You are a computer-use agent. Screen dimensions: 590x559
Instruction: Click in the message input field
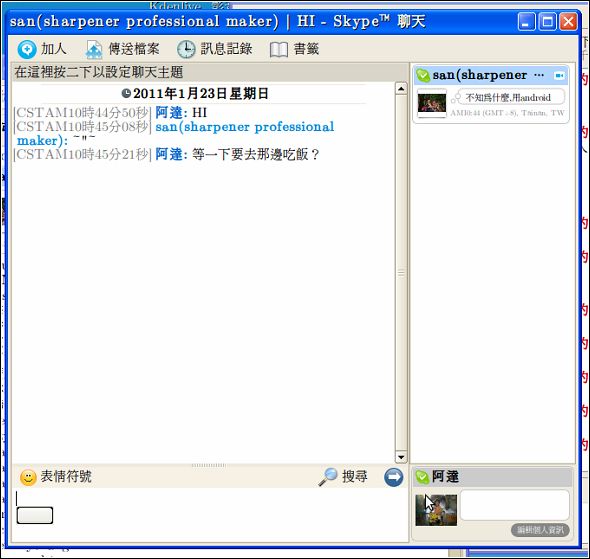[x=210, y=515]
